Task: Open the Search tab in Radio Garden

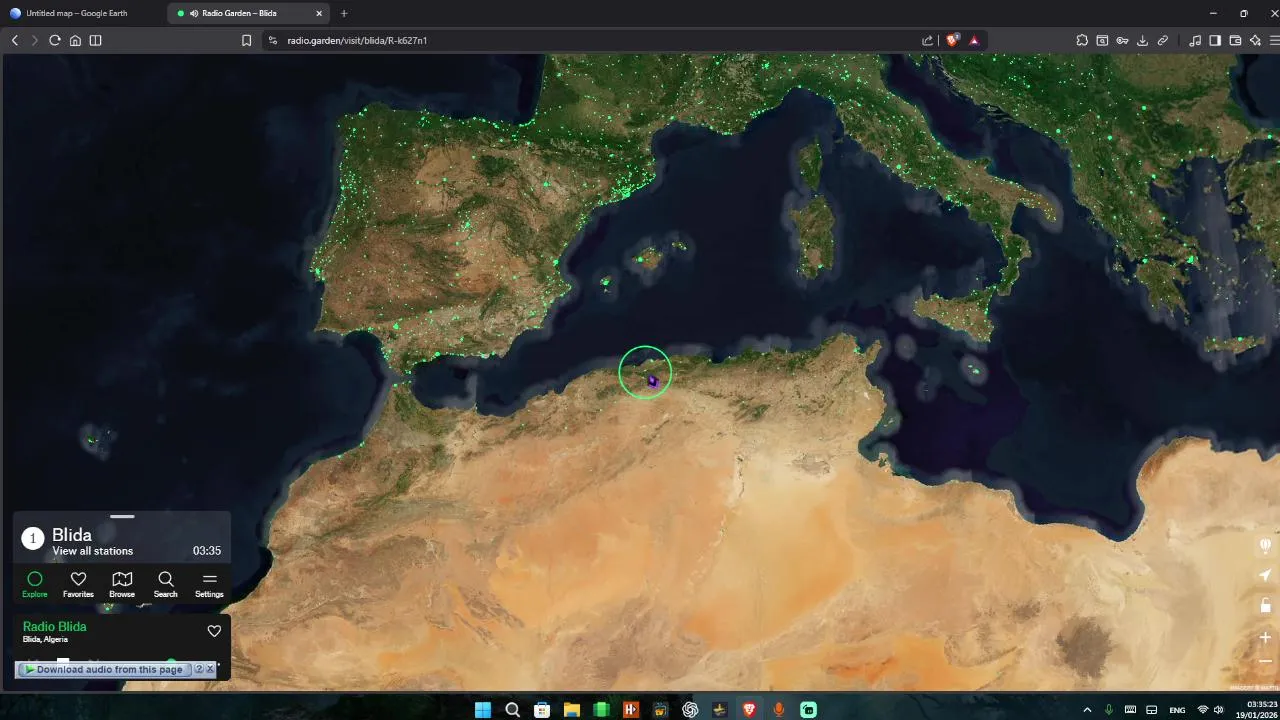Action: point(166,584)
